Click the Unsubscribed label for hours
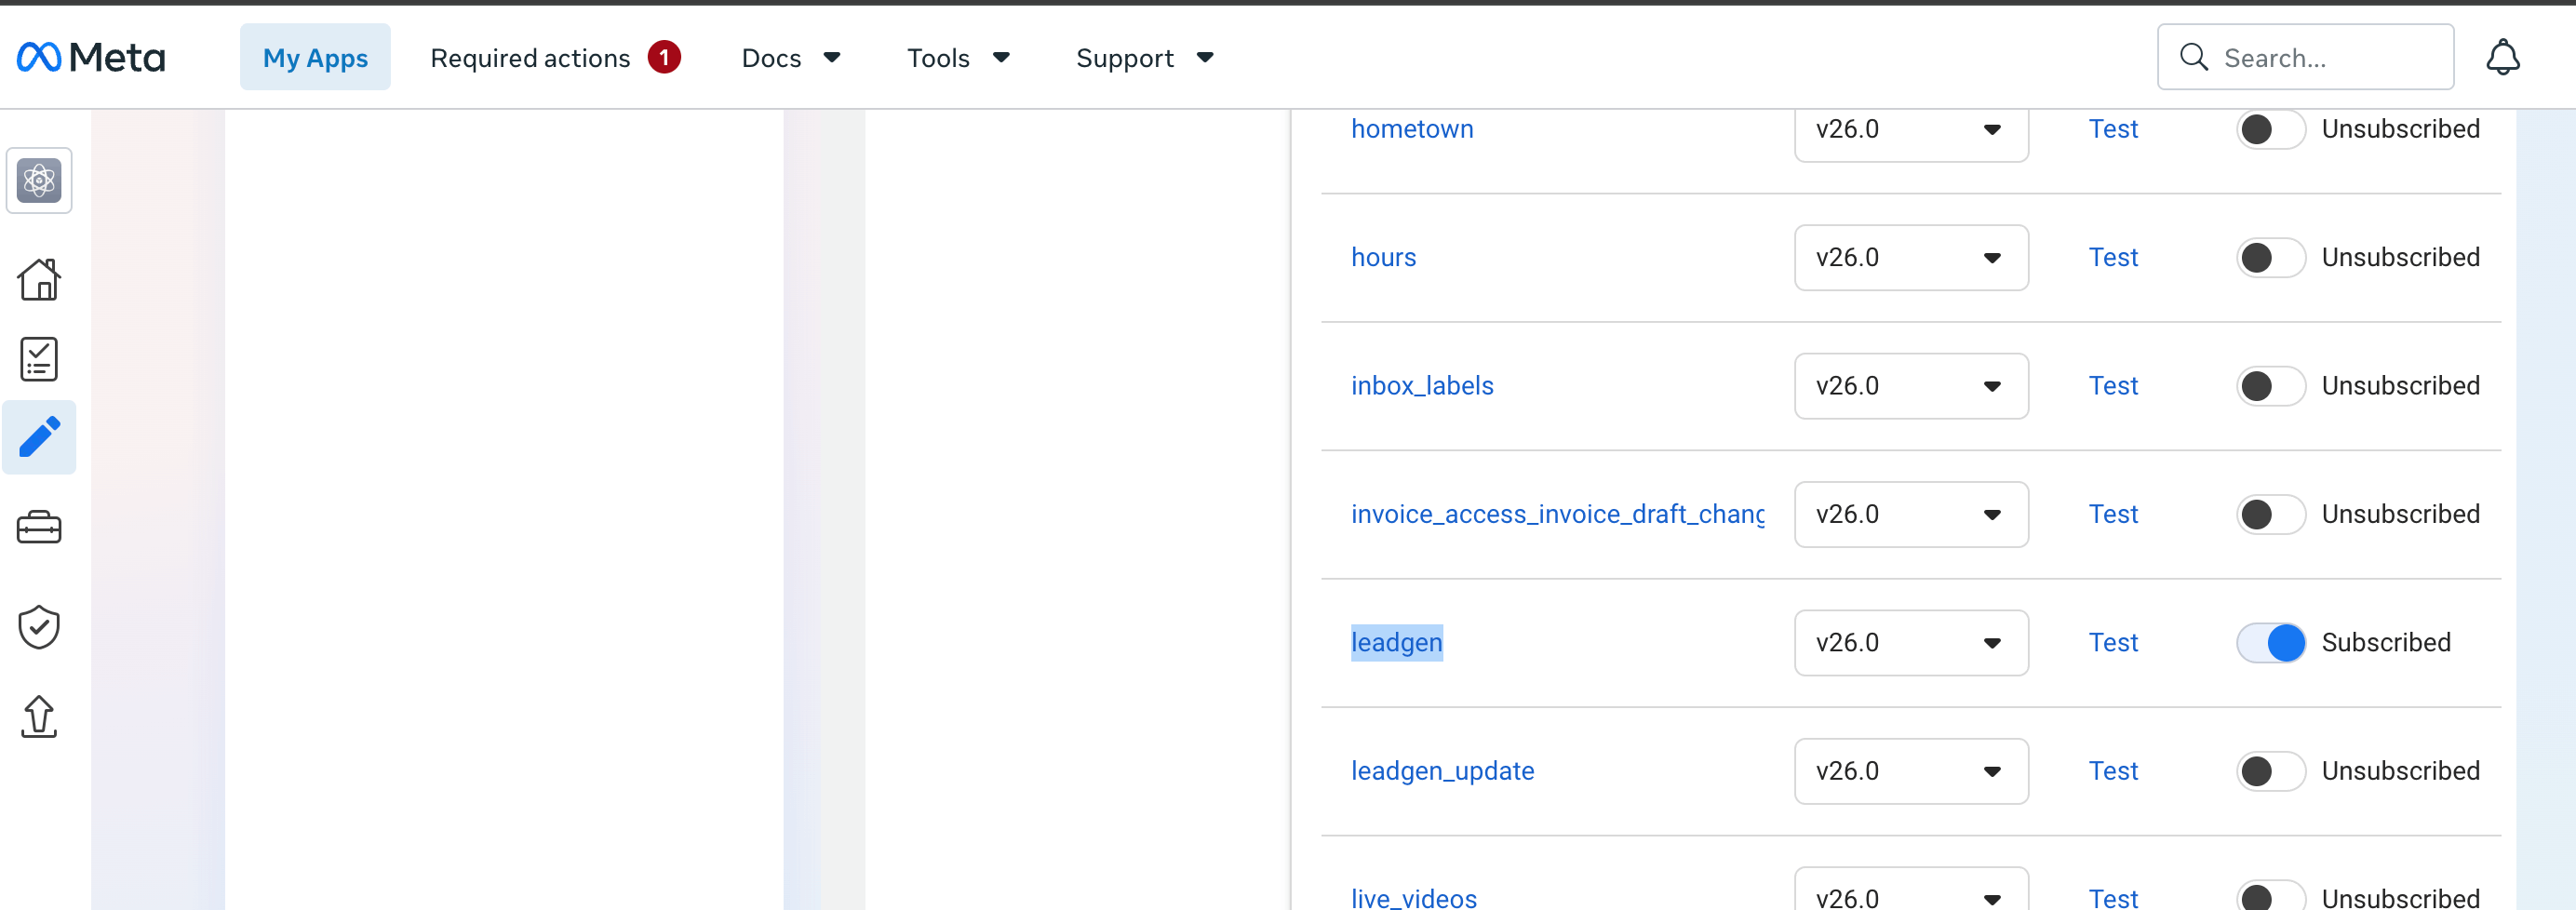The width and height of the screenshot is (2576, 910). coord(2400,257)
